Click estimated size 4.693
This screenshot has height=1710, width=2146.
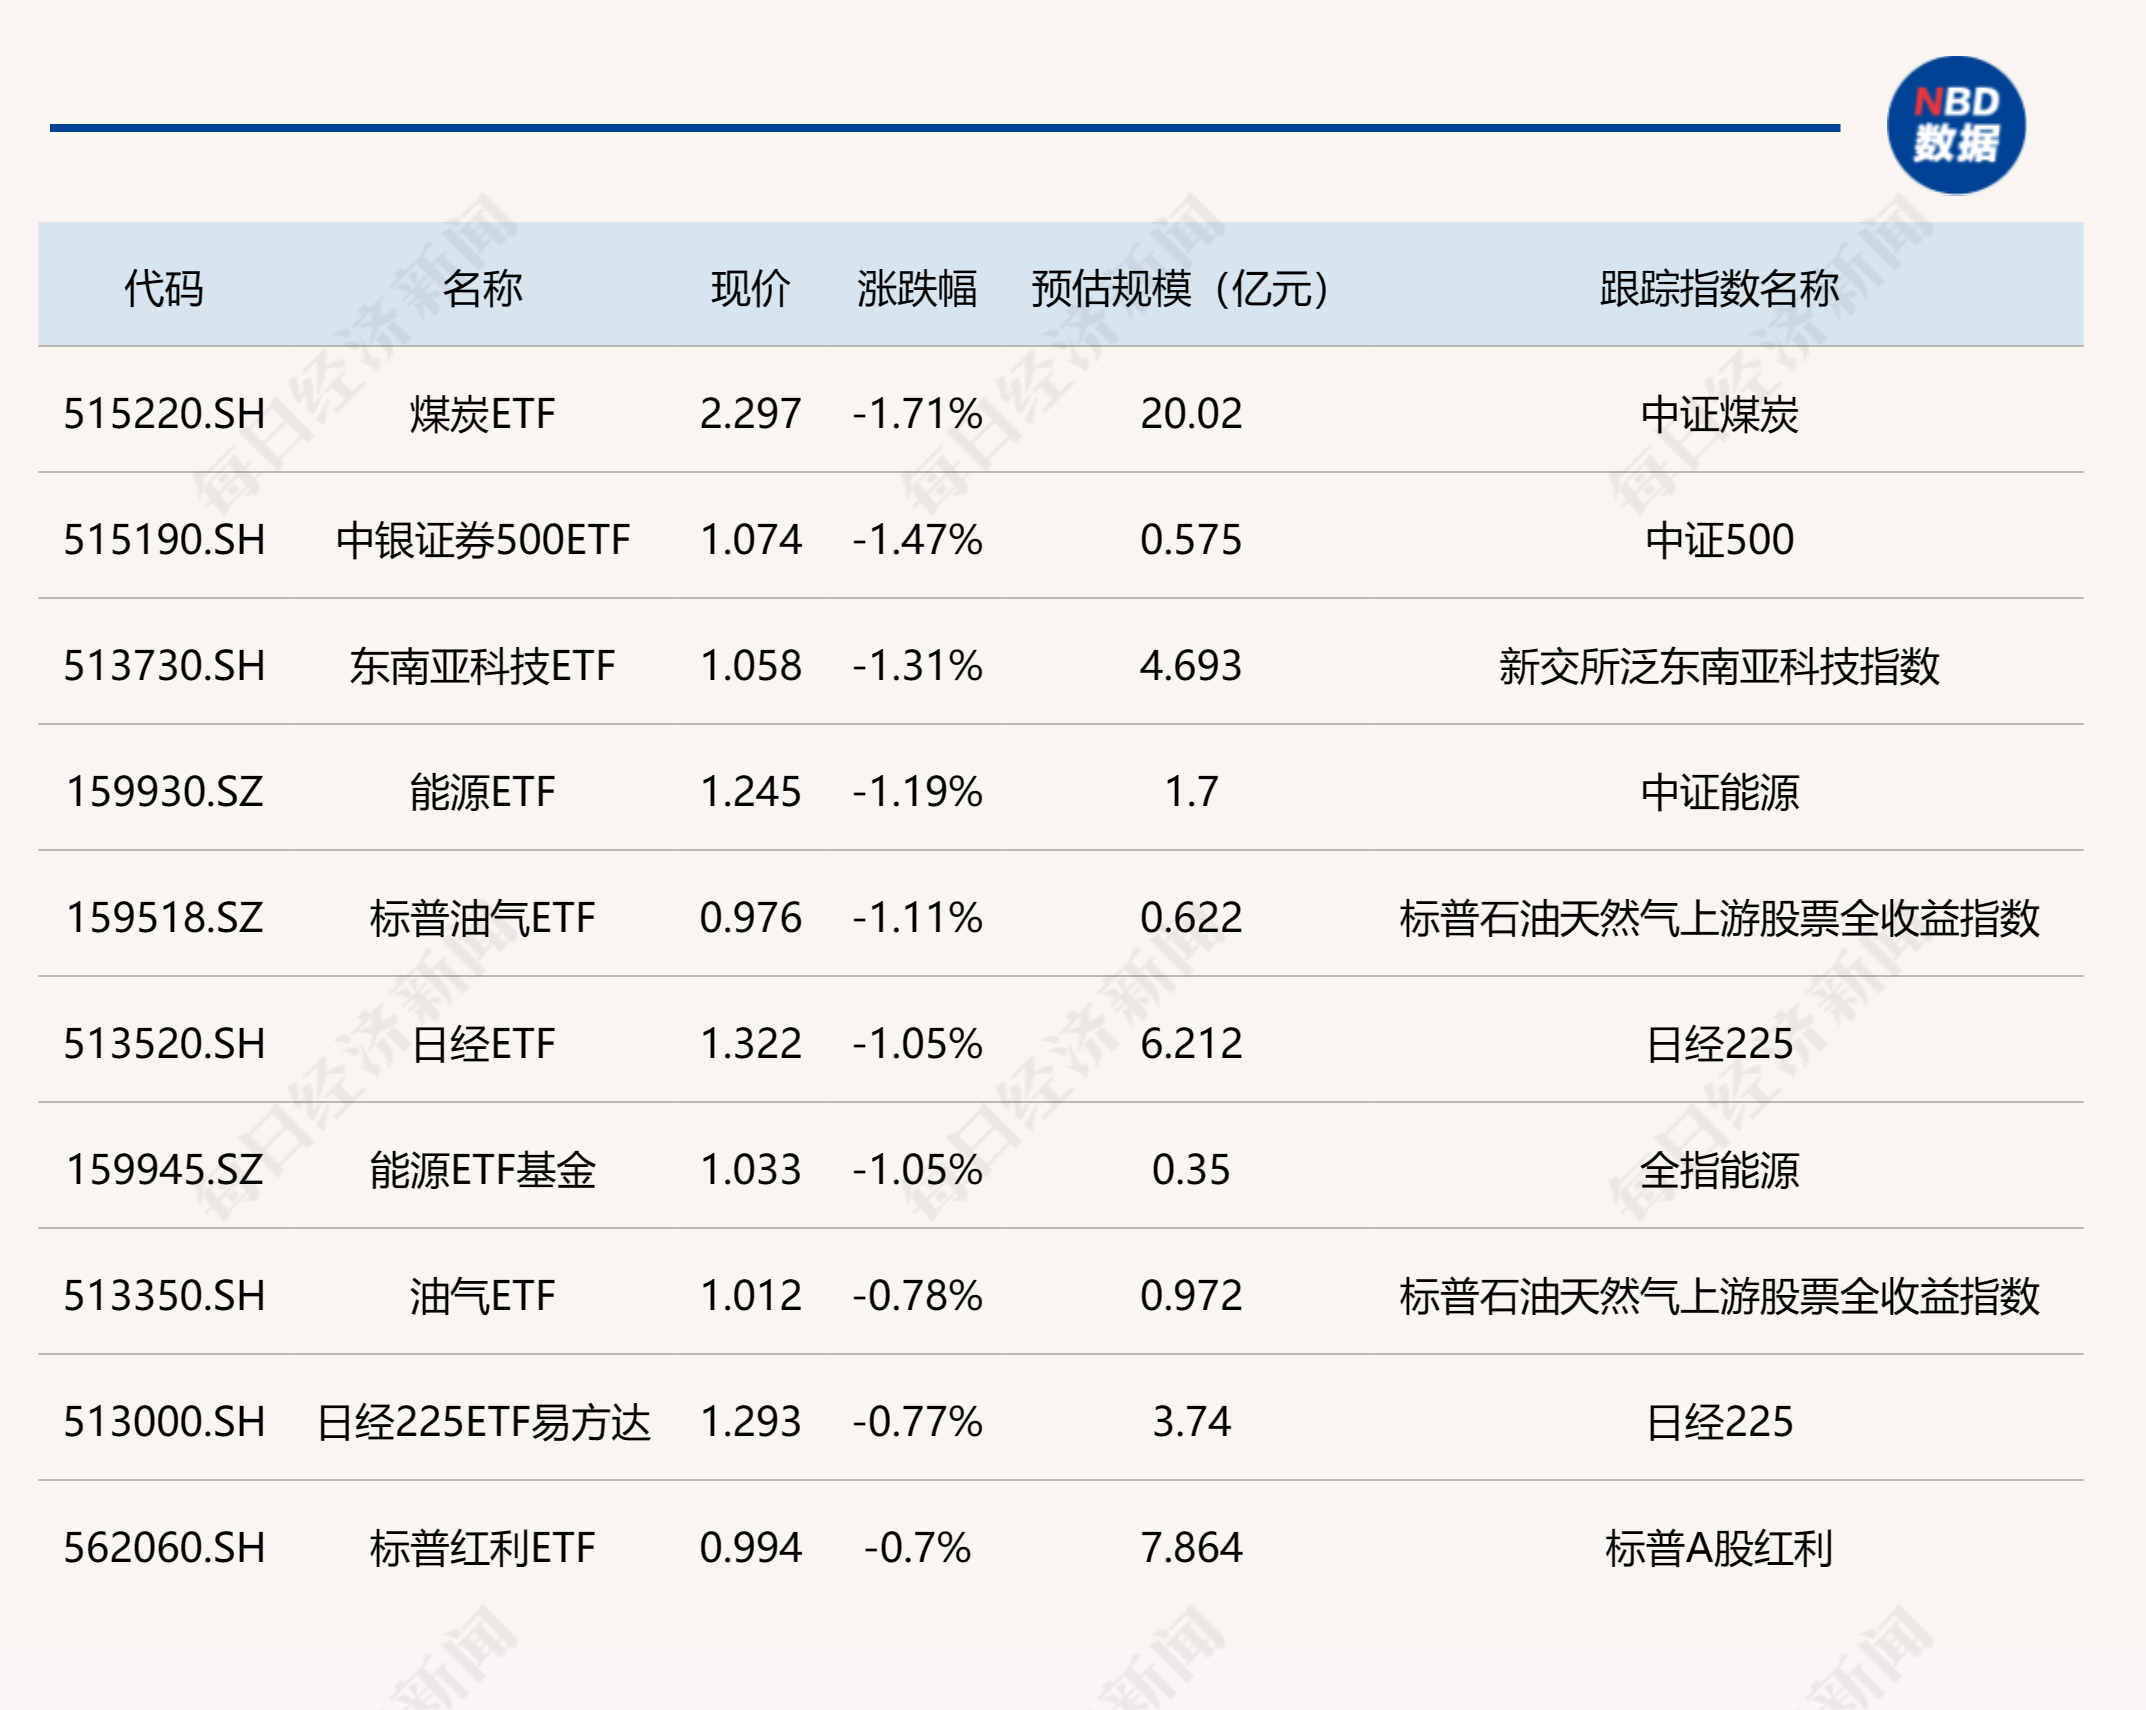[1191, 666]
